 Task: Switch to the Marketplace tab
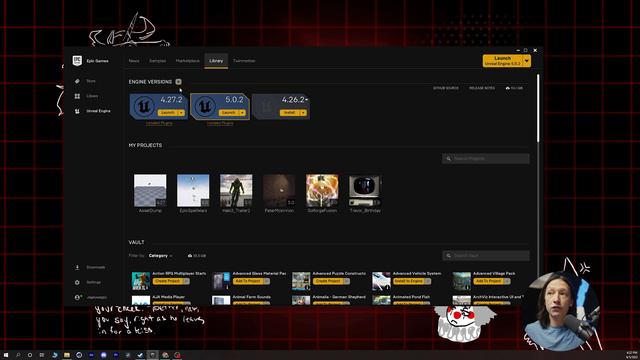tap(188, 61)
